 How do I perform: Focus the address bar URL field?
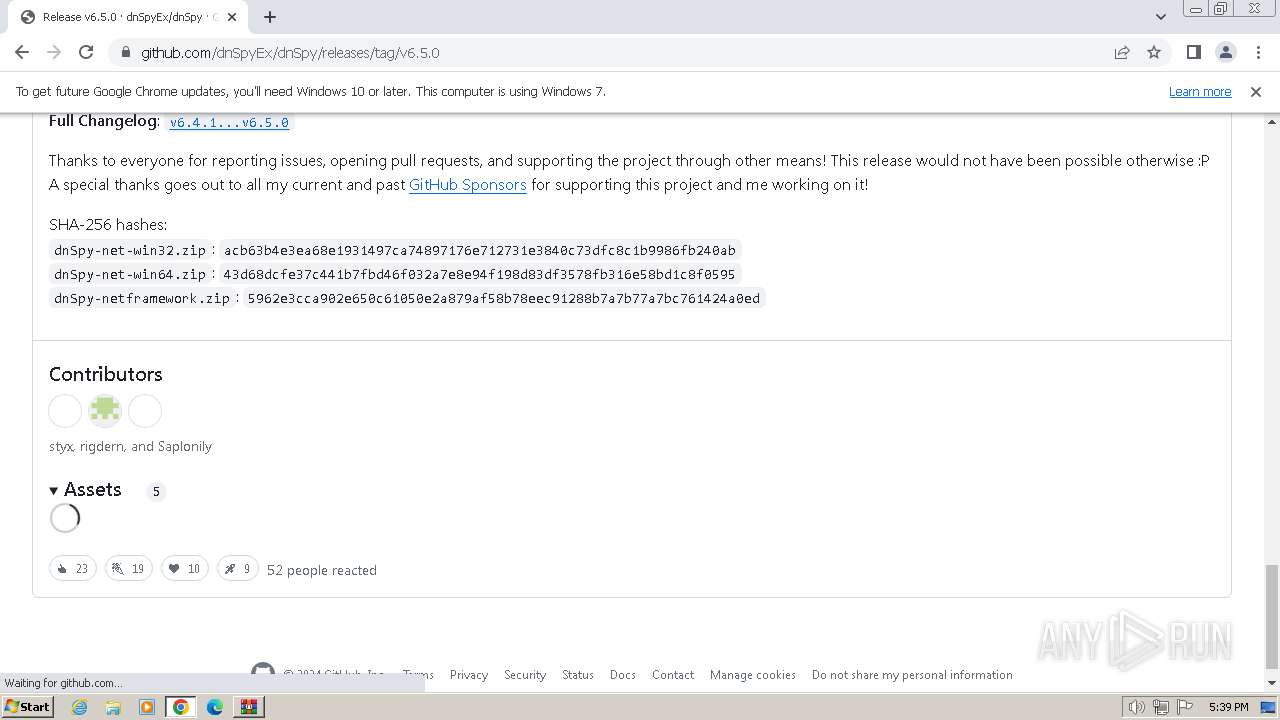(620, 52)
